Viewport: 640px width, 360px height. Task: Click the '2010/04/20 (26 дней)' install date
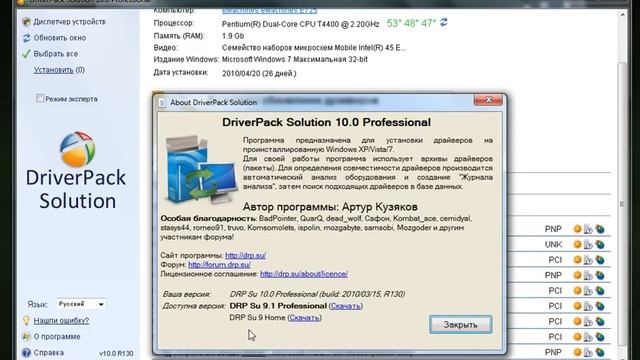coord(259,74)
